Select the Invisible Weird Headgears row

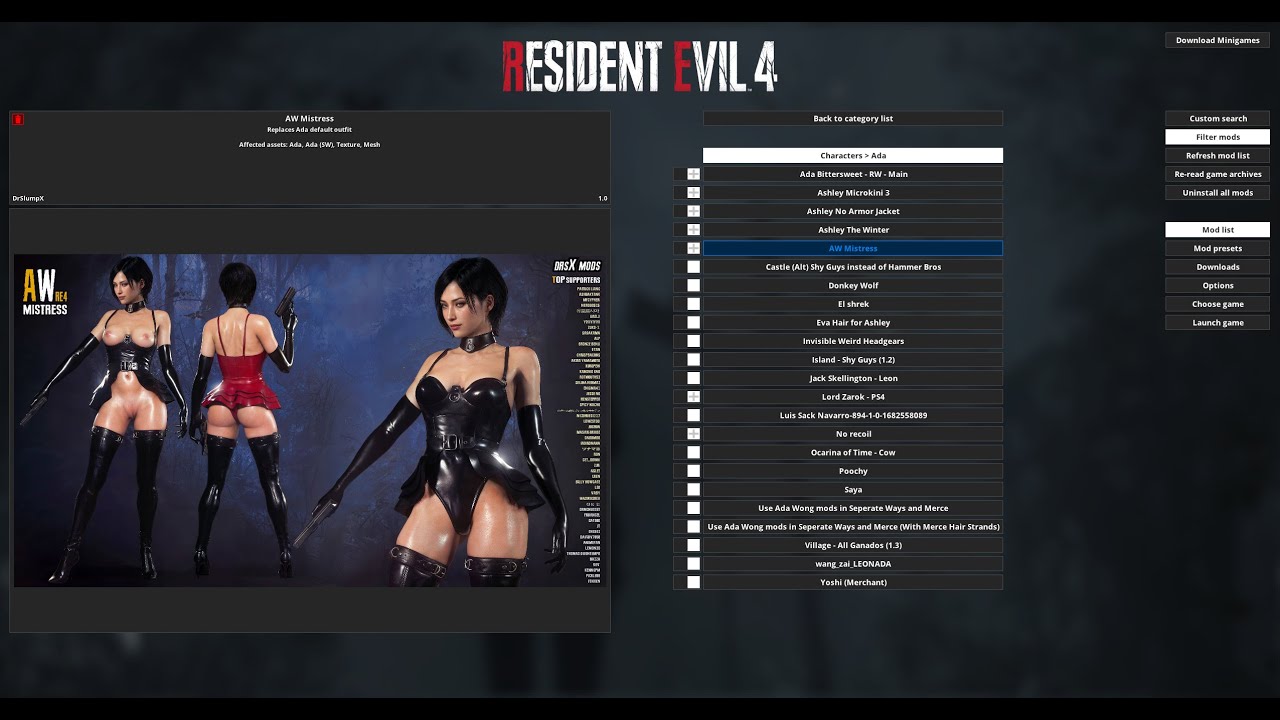click(853, 341)
